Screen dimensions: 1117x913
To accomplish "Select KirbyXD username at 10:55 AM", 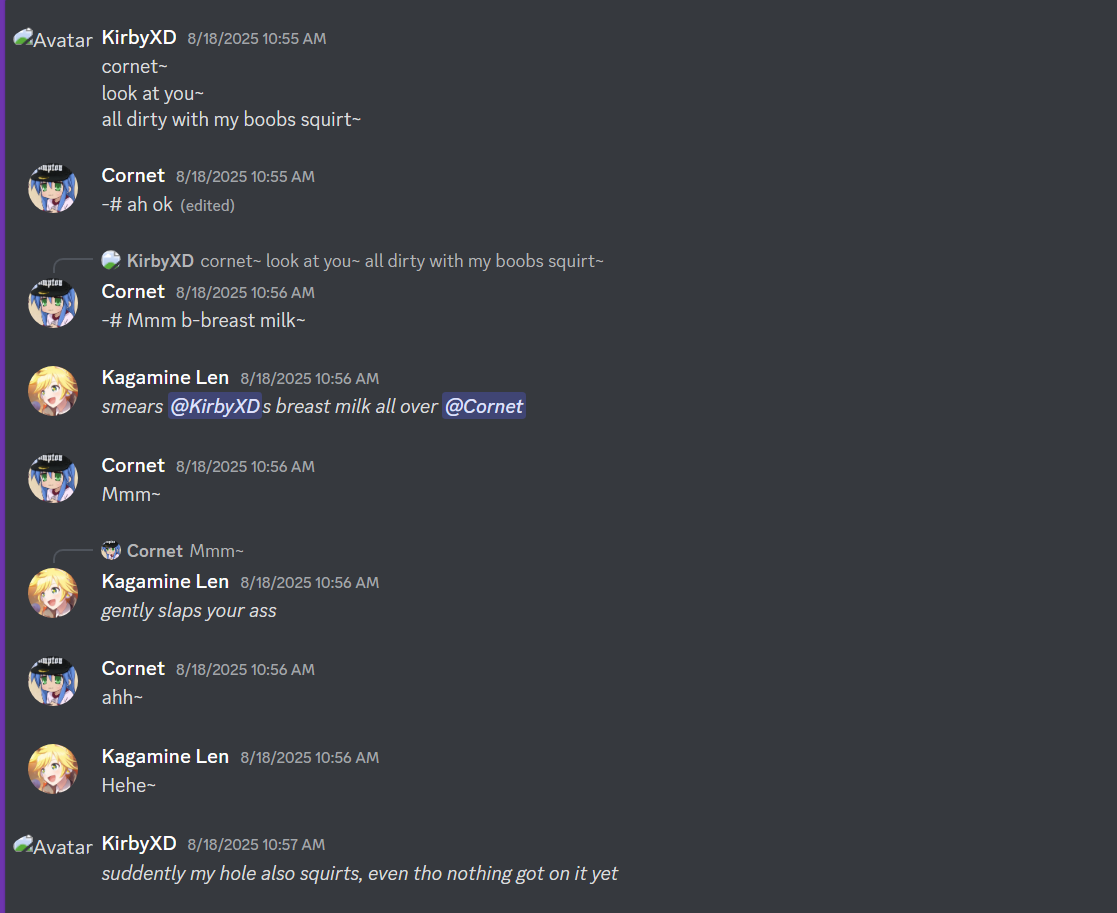I will 139,38.
